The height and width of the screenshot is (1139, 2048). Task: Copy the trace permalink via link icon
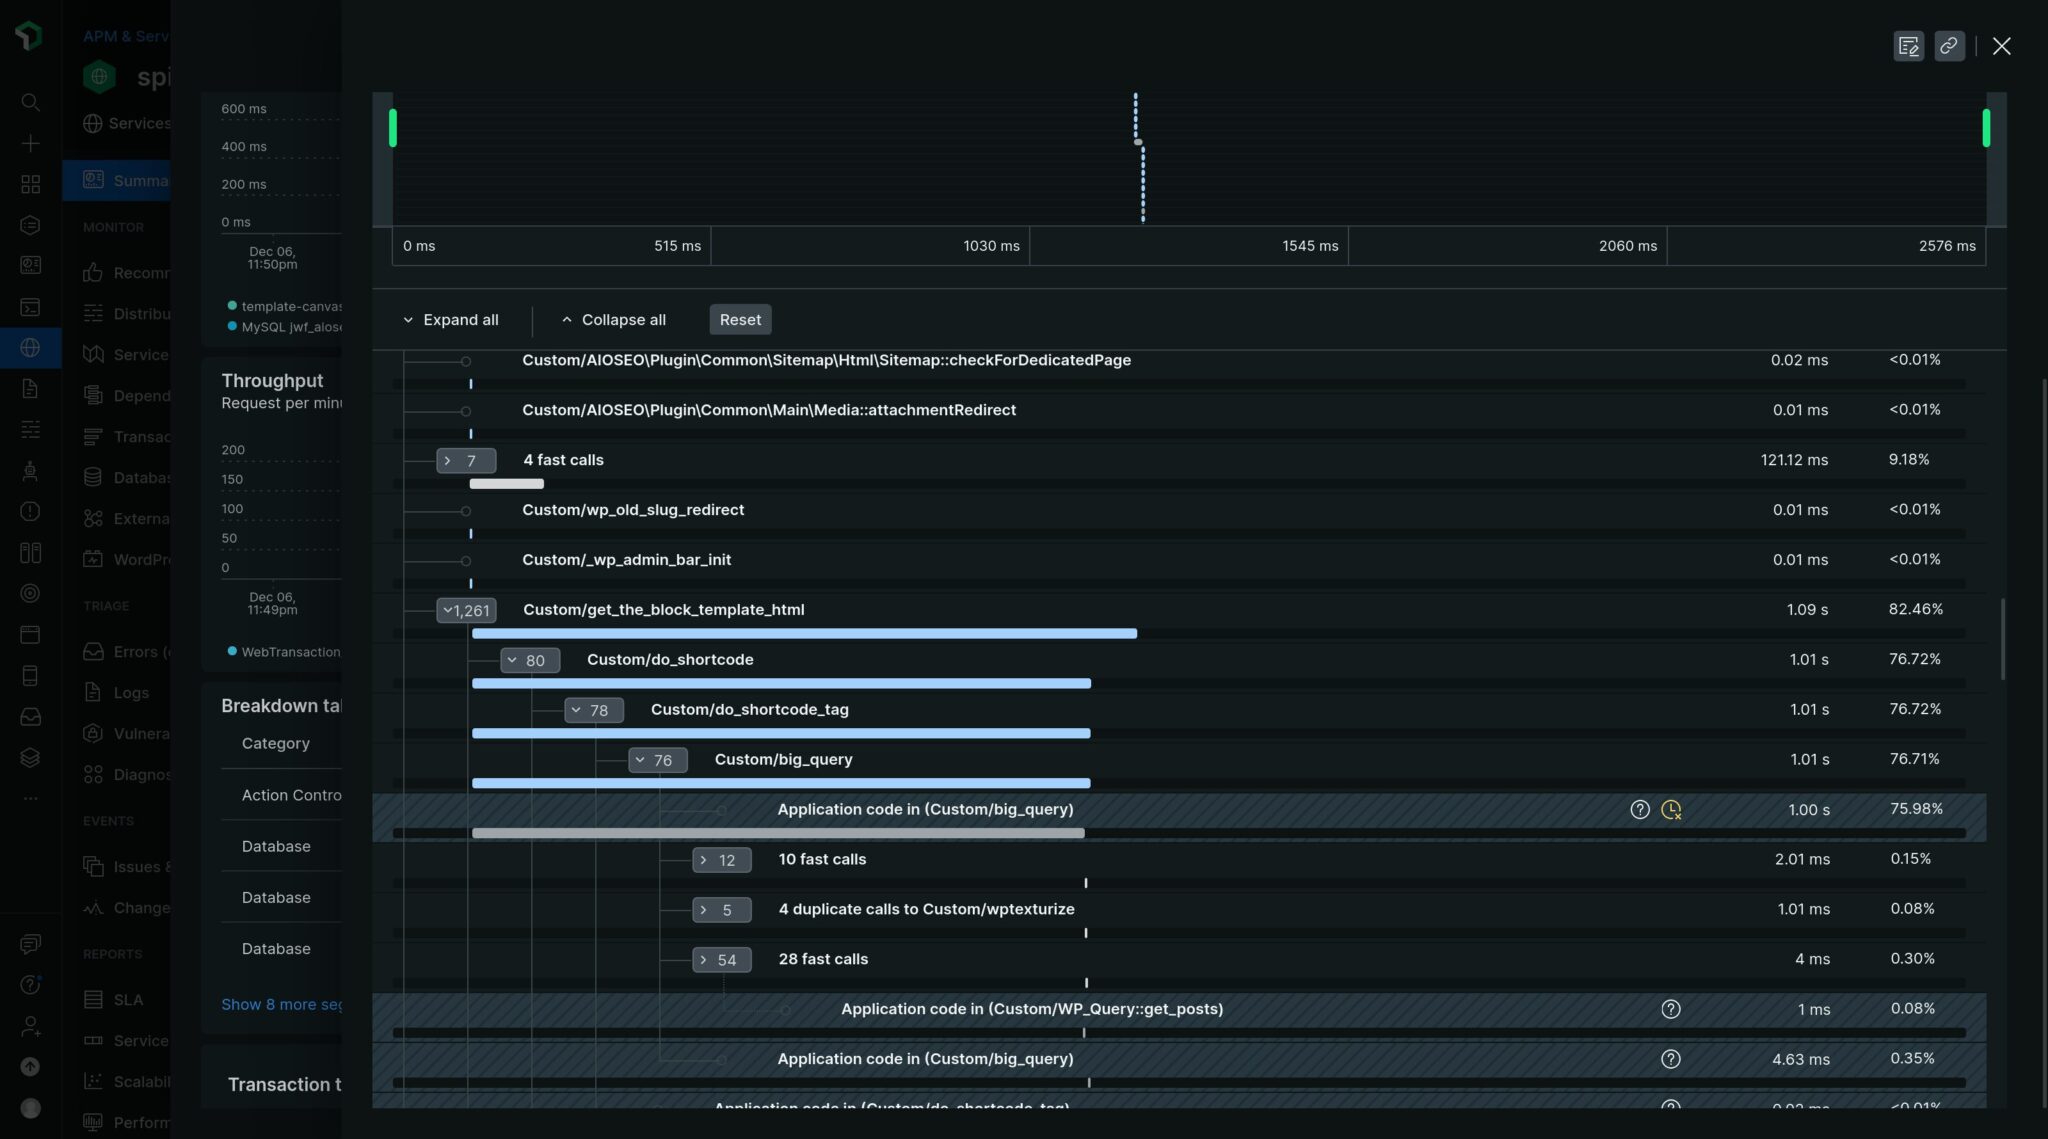point(1948,45)
